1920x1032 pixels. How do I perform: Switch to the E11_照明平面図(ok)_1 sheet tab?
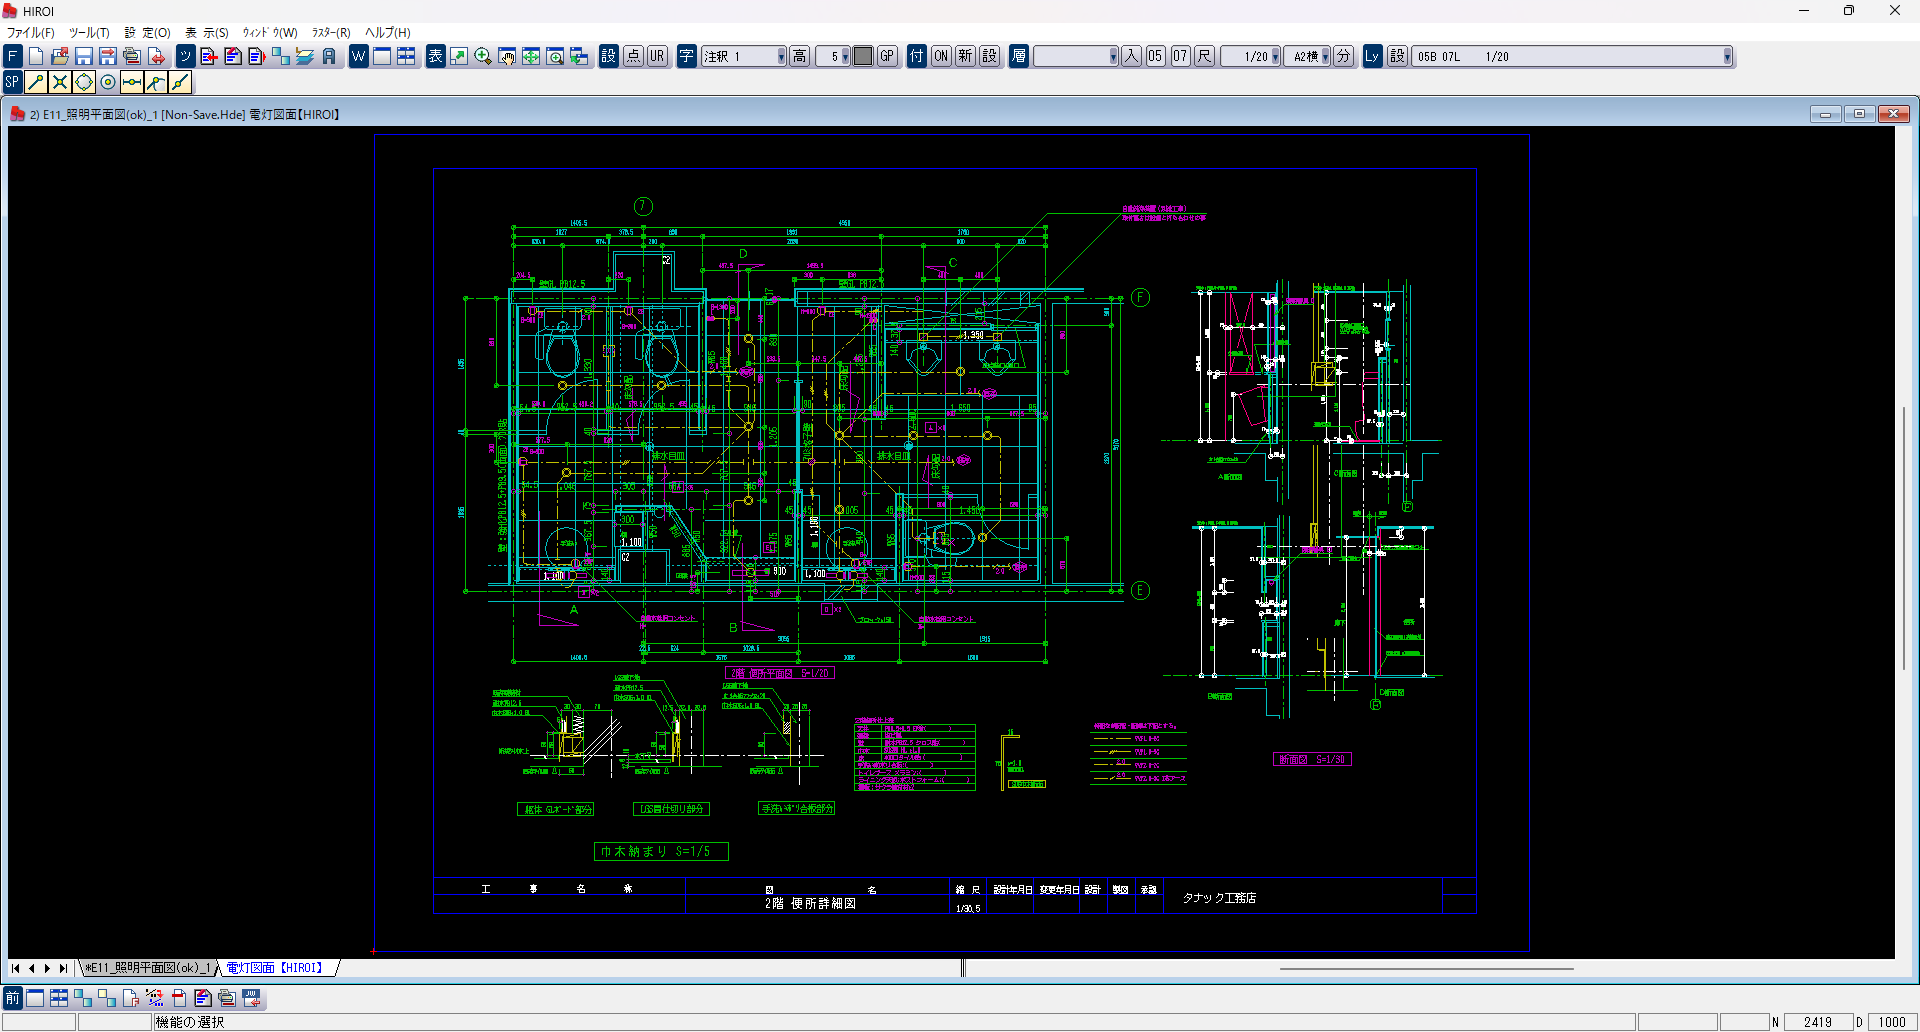(148, 968)
